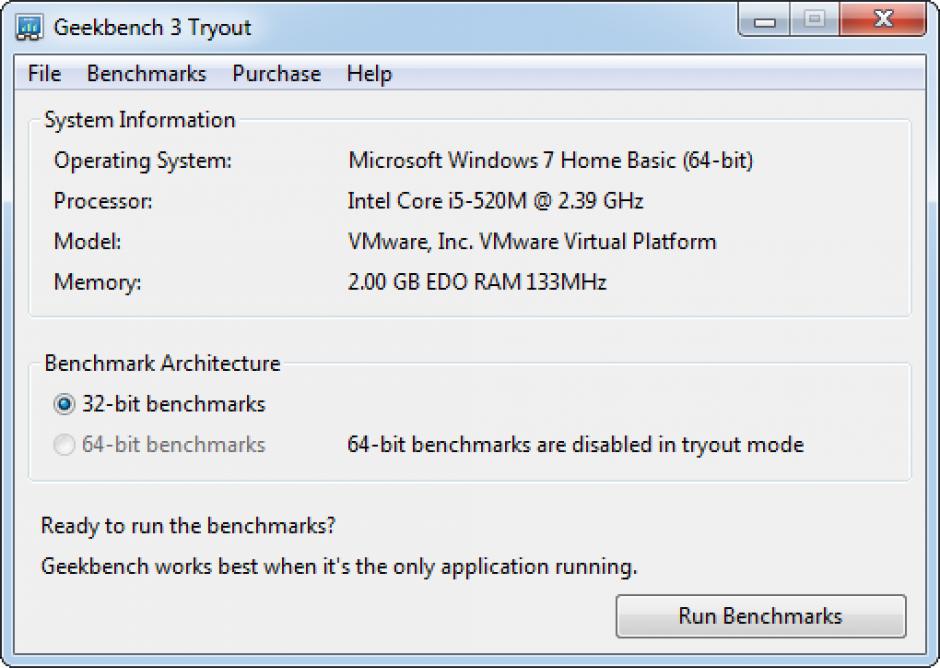Image resolution: width=940 pixels, height=668 pixels.
Task: Click the 'Intel Core i5-520M @ 2.39 GHz' value
Action: click(495, 201)
